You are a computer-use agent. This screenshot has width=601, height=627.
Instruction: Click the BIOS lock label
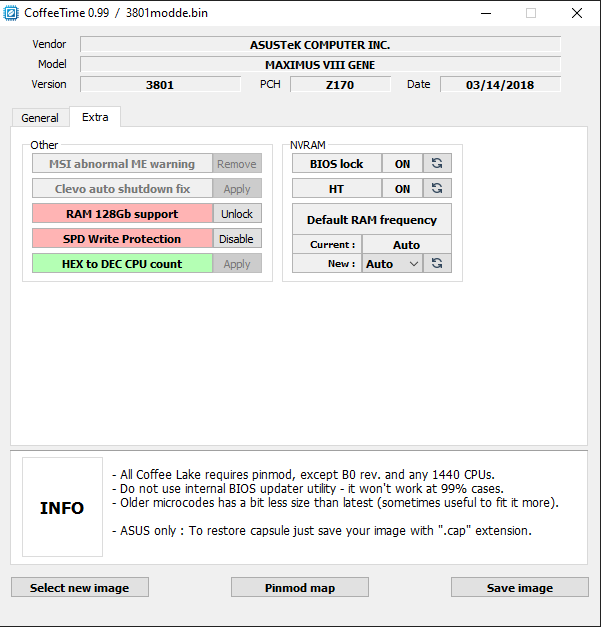click(x=337, y=163)
